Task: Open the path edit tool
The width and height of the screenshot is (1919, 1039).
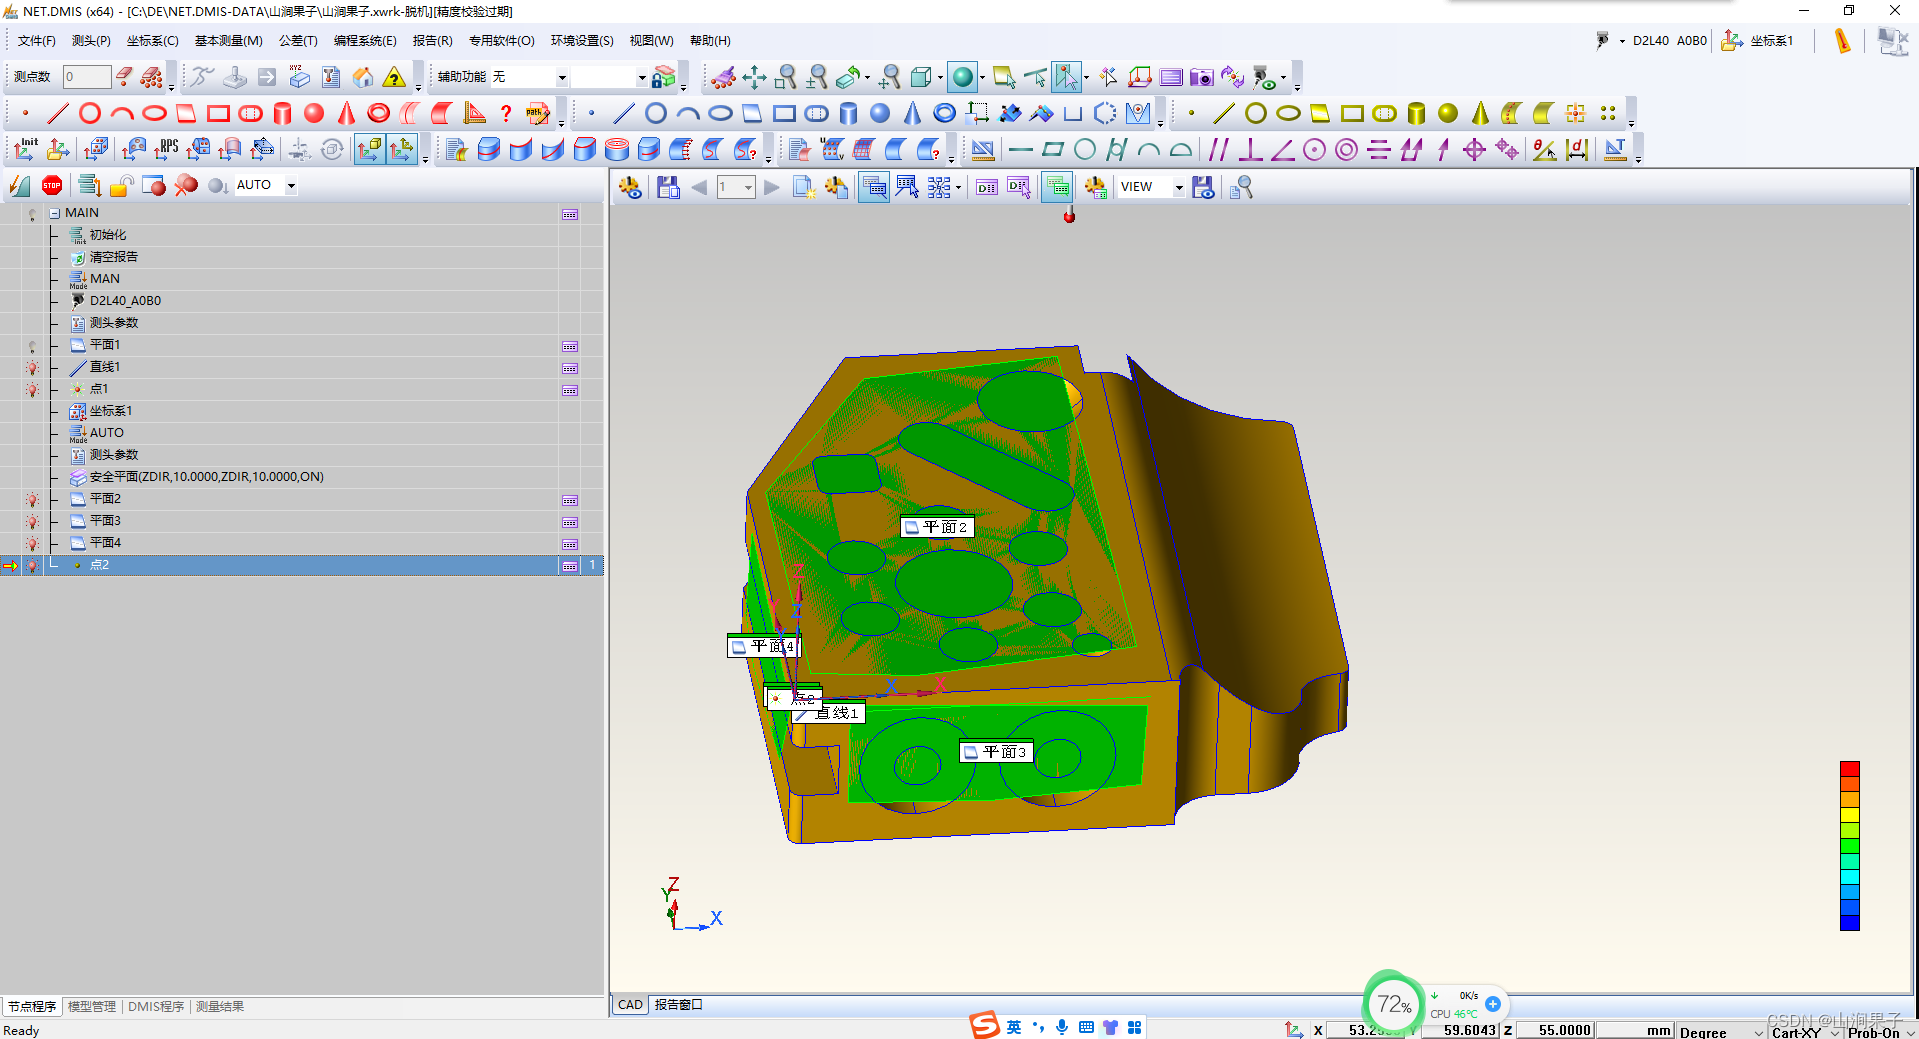Action: (538, 113)
